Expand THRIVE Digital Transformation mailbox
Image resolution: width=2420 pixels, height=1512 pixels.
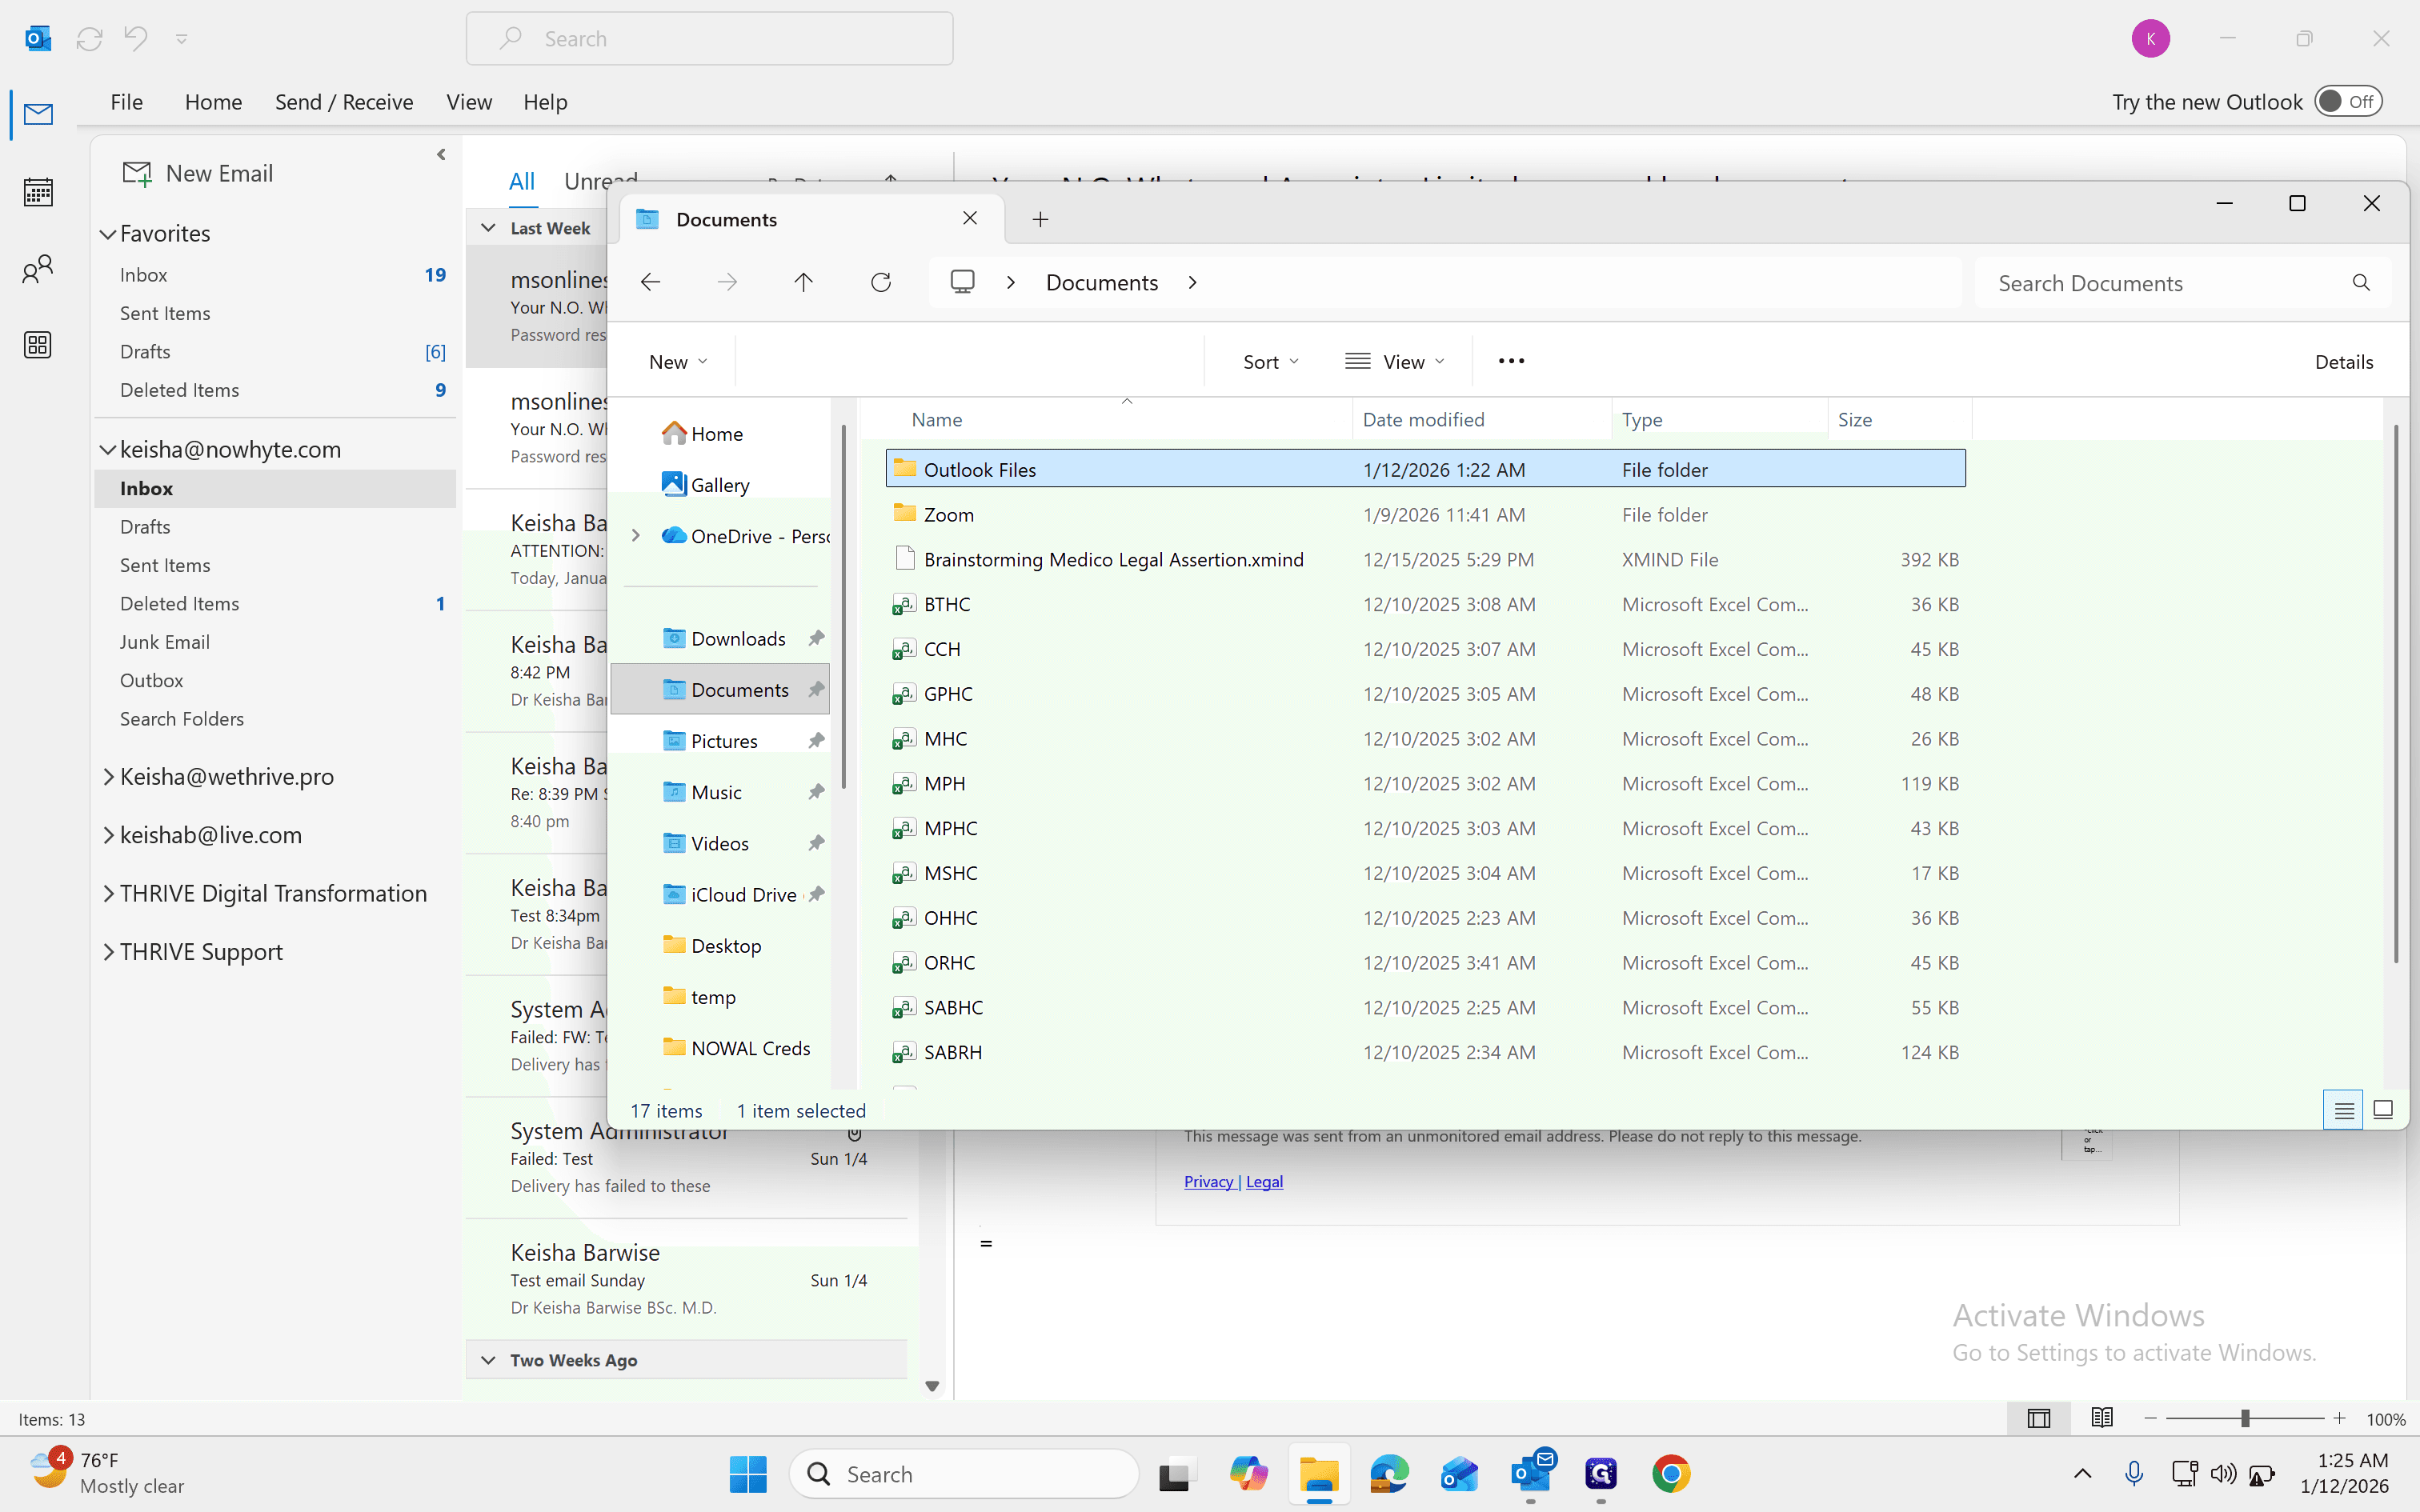(108, 894)
